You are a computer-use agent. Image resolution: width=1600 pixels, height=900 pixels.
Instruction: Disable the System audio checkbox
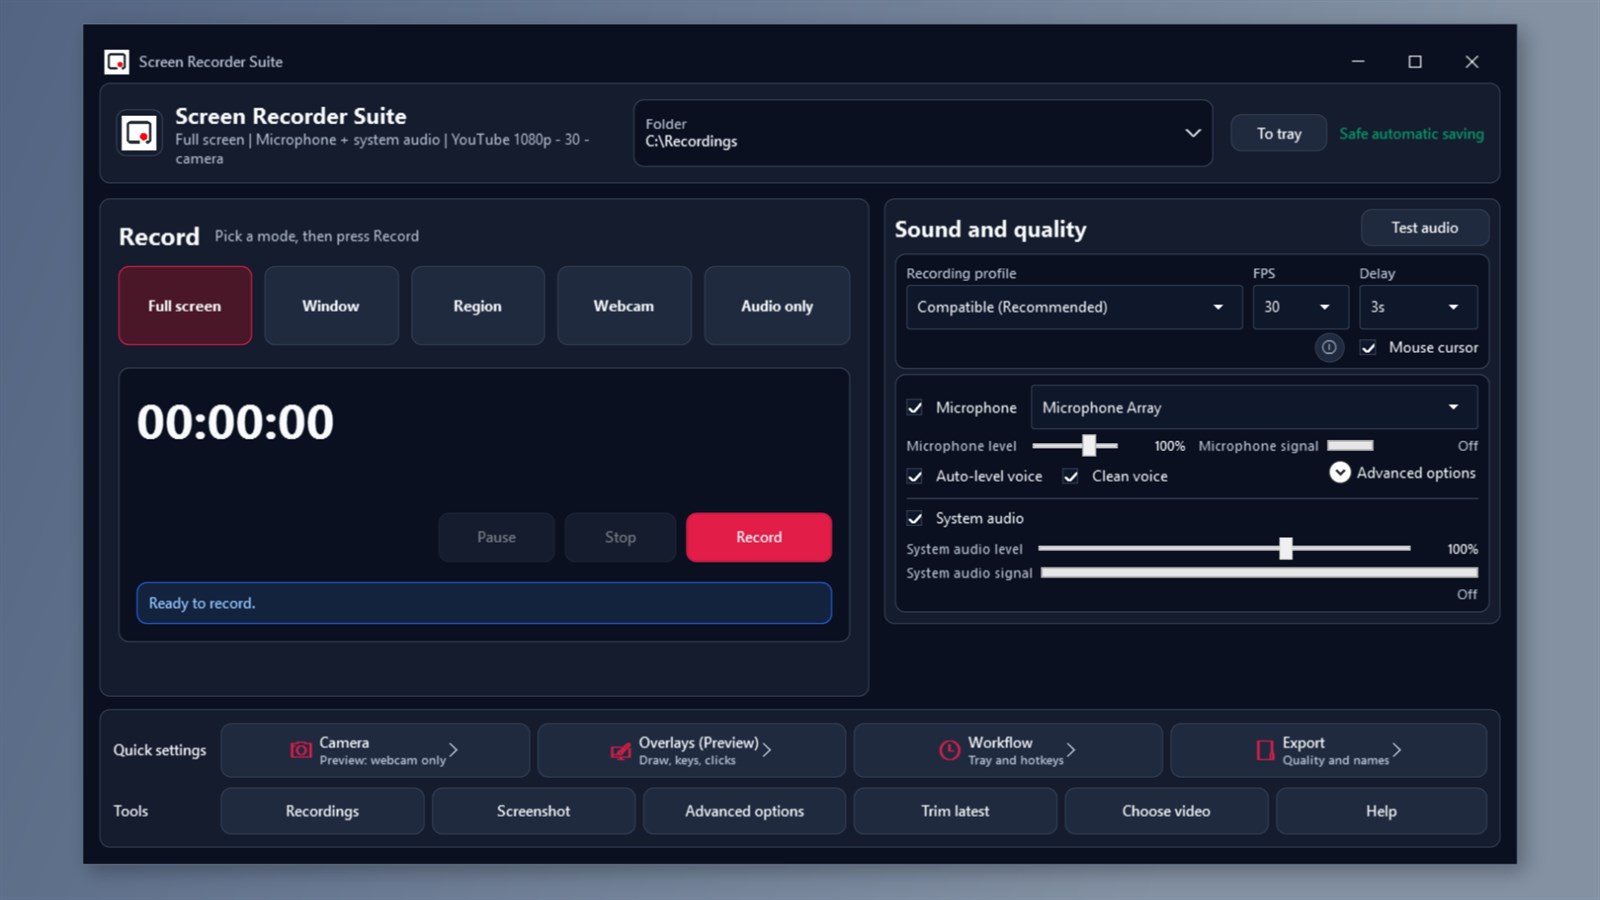pos(915,518)
